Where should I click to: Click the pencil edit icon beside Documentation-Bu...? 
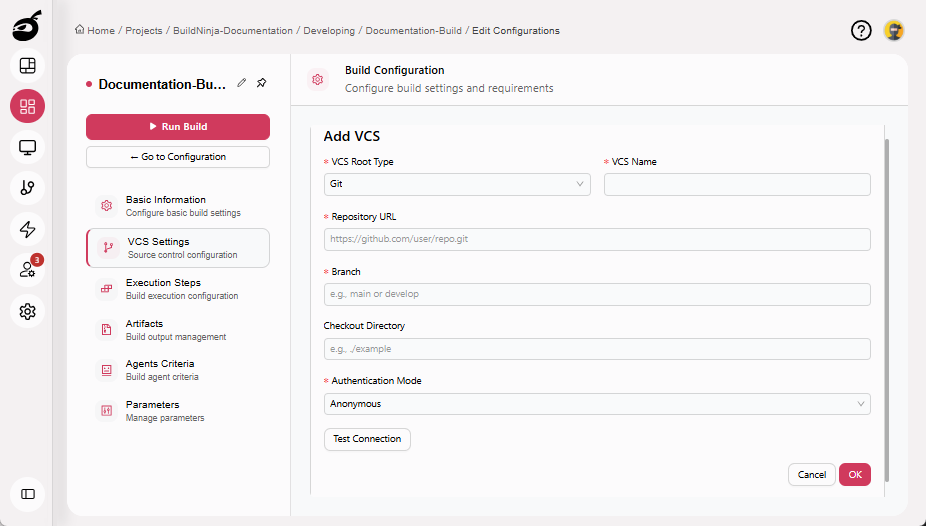coord(242,83)
